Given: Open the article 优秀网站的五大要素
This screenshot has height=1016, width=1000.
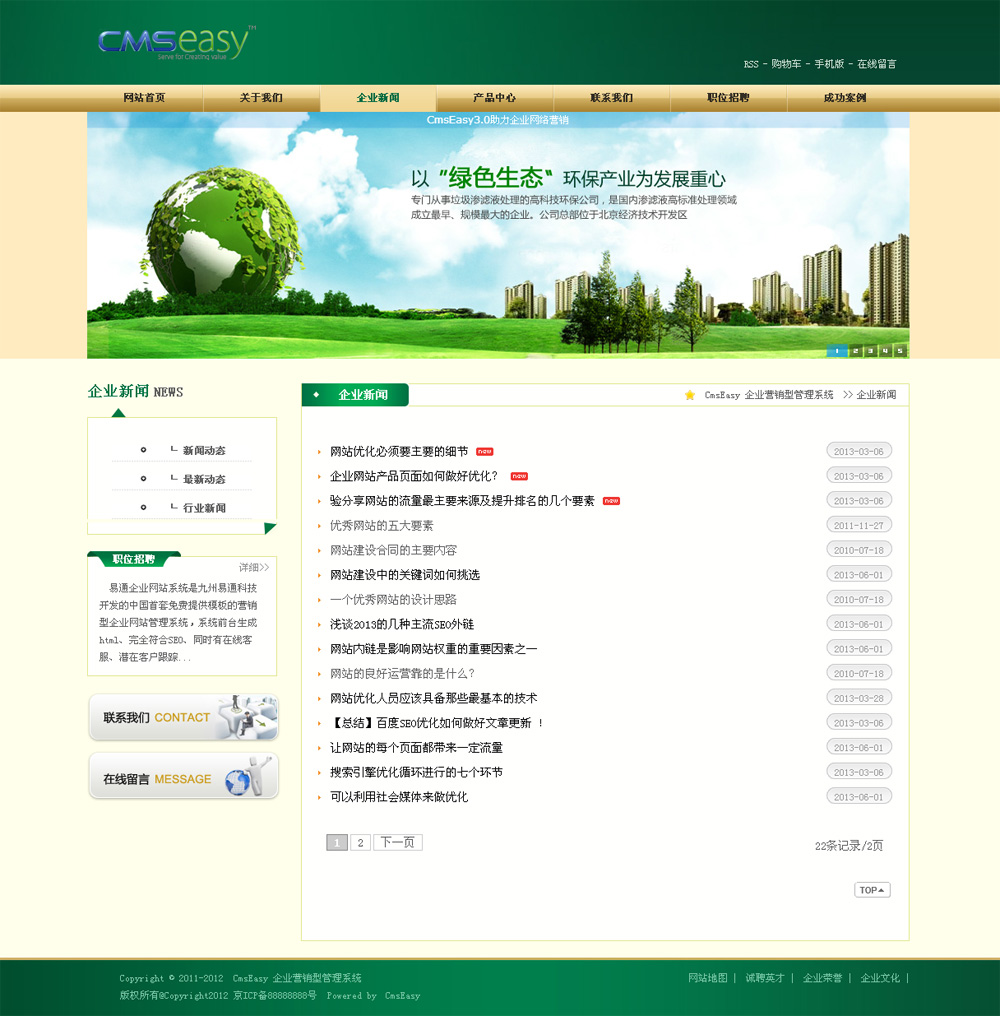Looking at the screenshot, I should pos(382,526).
